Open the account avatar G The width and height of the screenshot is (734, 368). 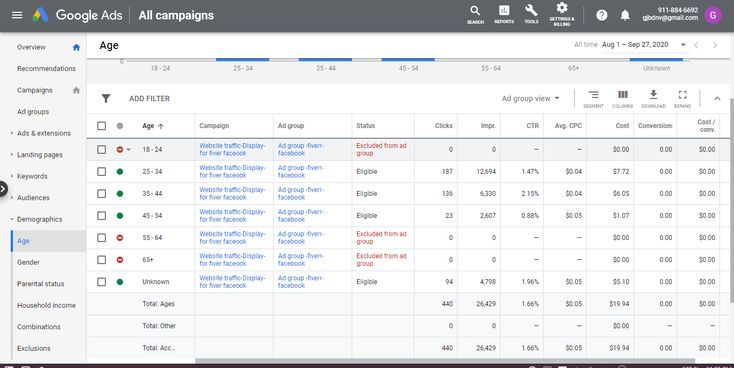click(713, 15)
